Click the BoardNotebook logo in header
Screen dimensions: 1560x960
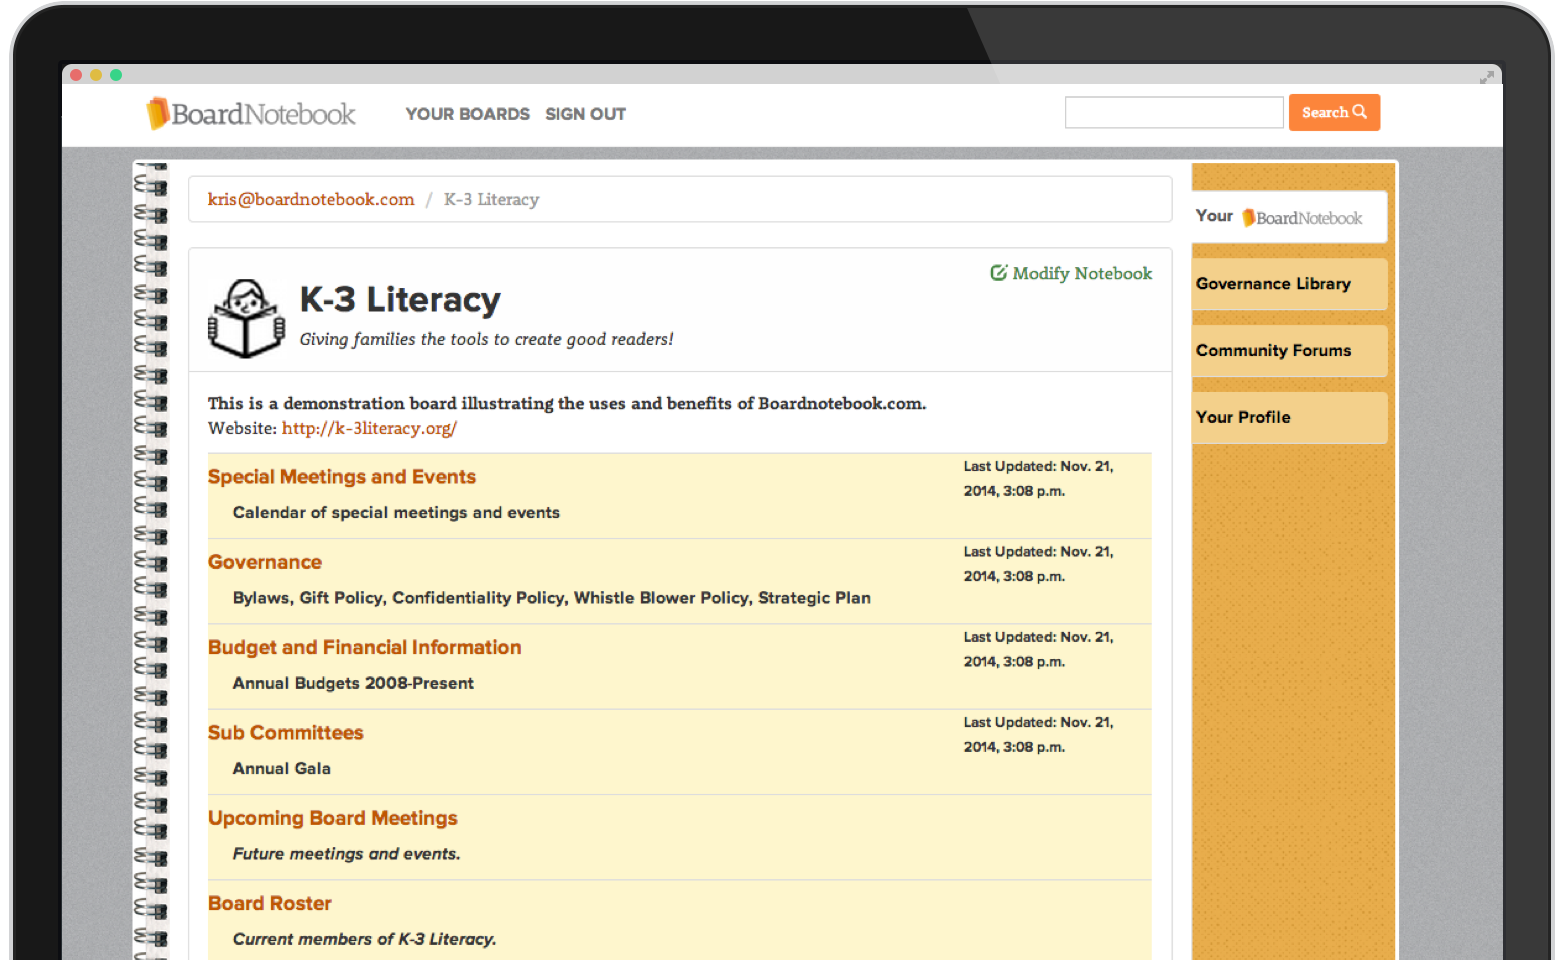point(251,114)
